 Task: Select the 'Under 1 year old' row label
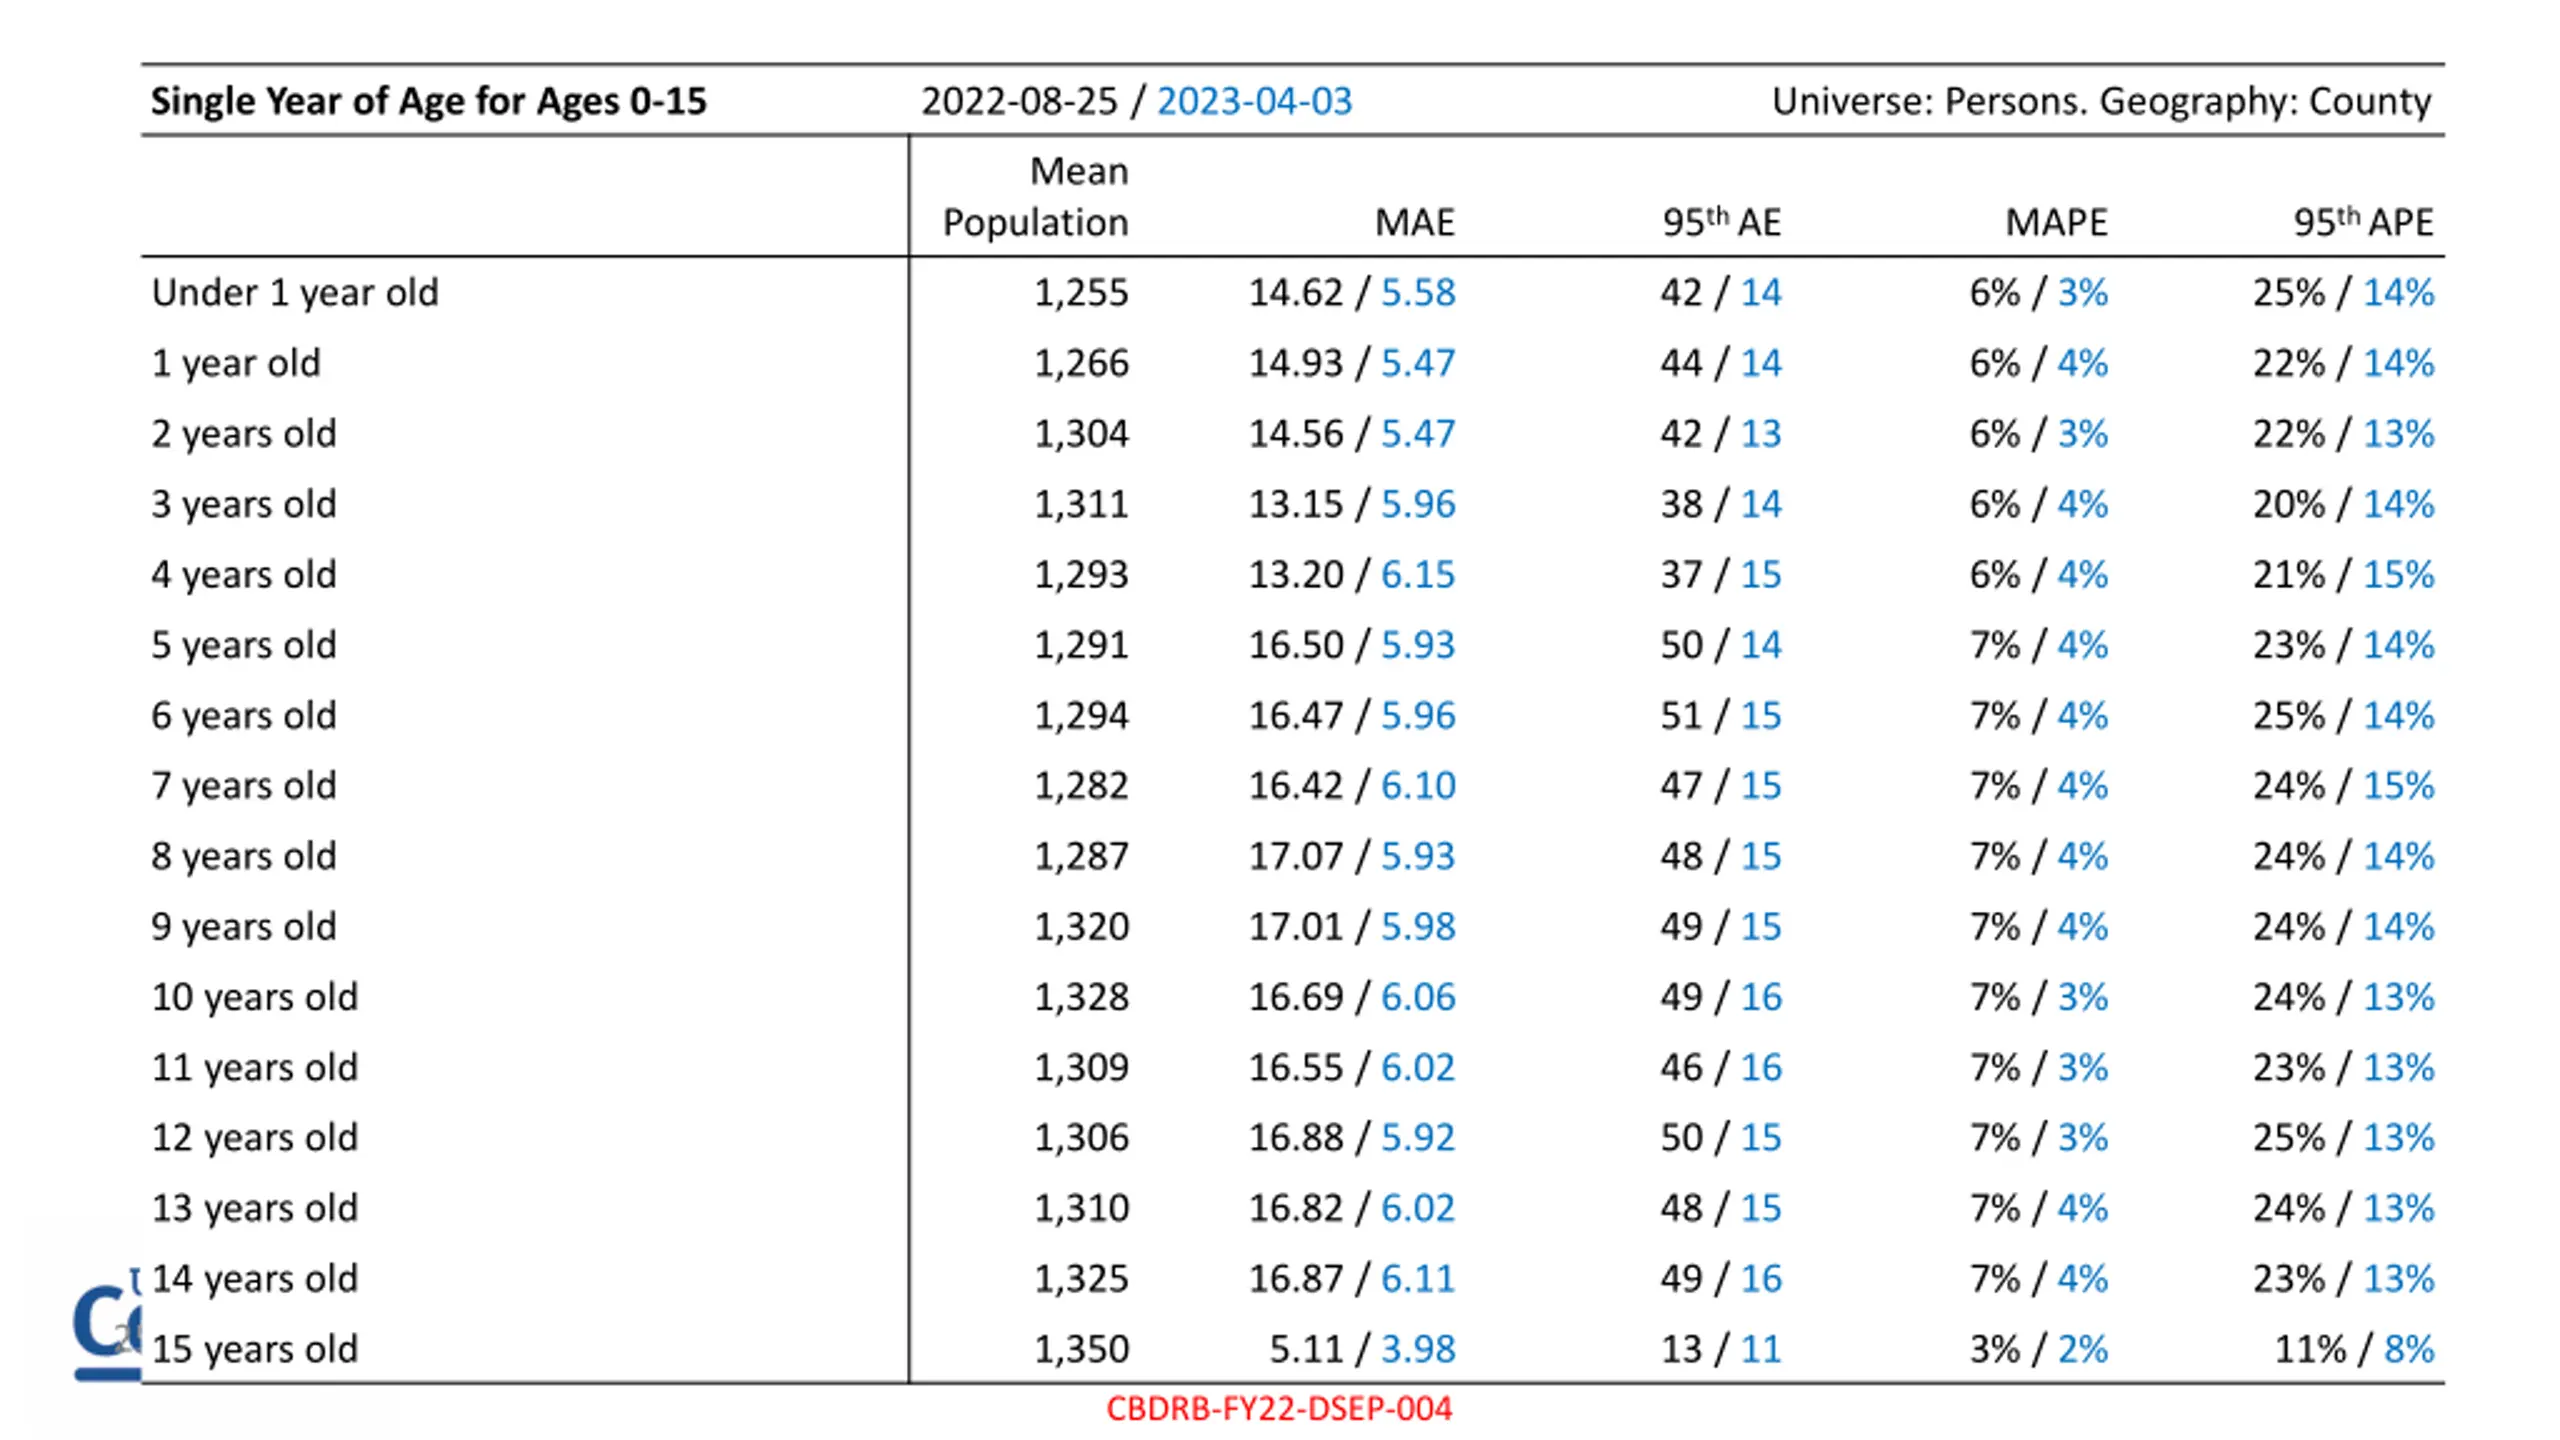[x=295, y=293]
